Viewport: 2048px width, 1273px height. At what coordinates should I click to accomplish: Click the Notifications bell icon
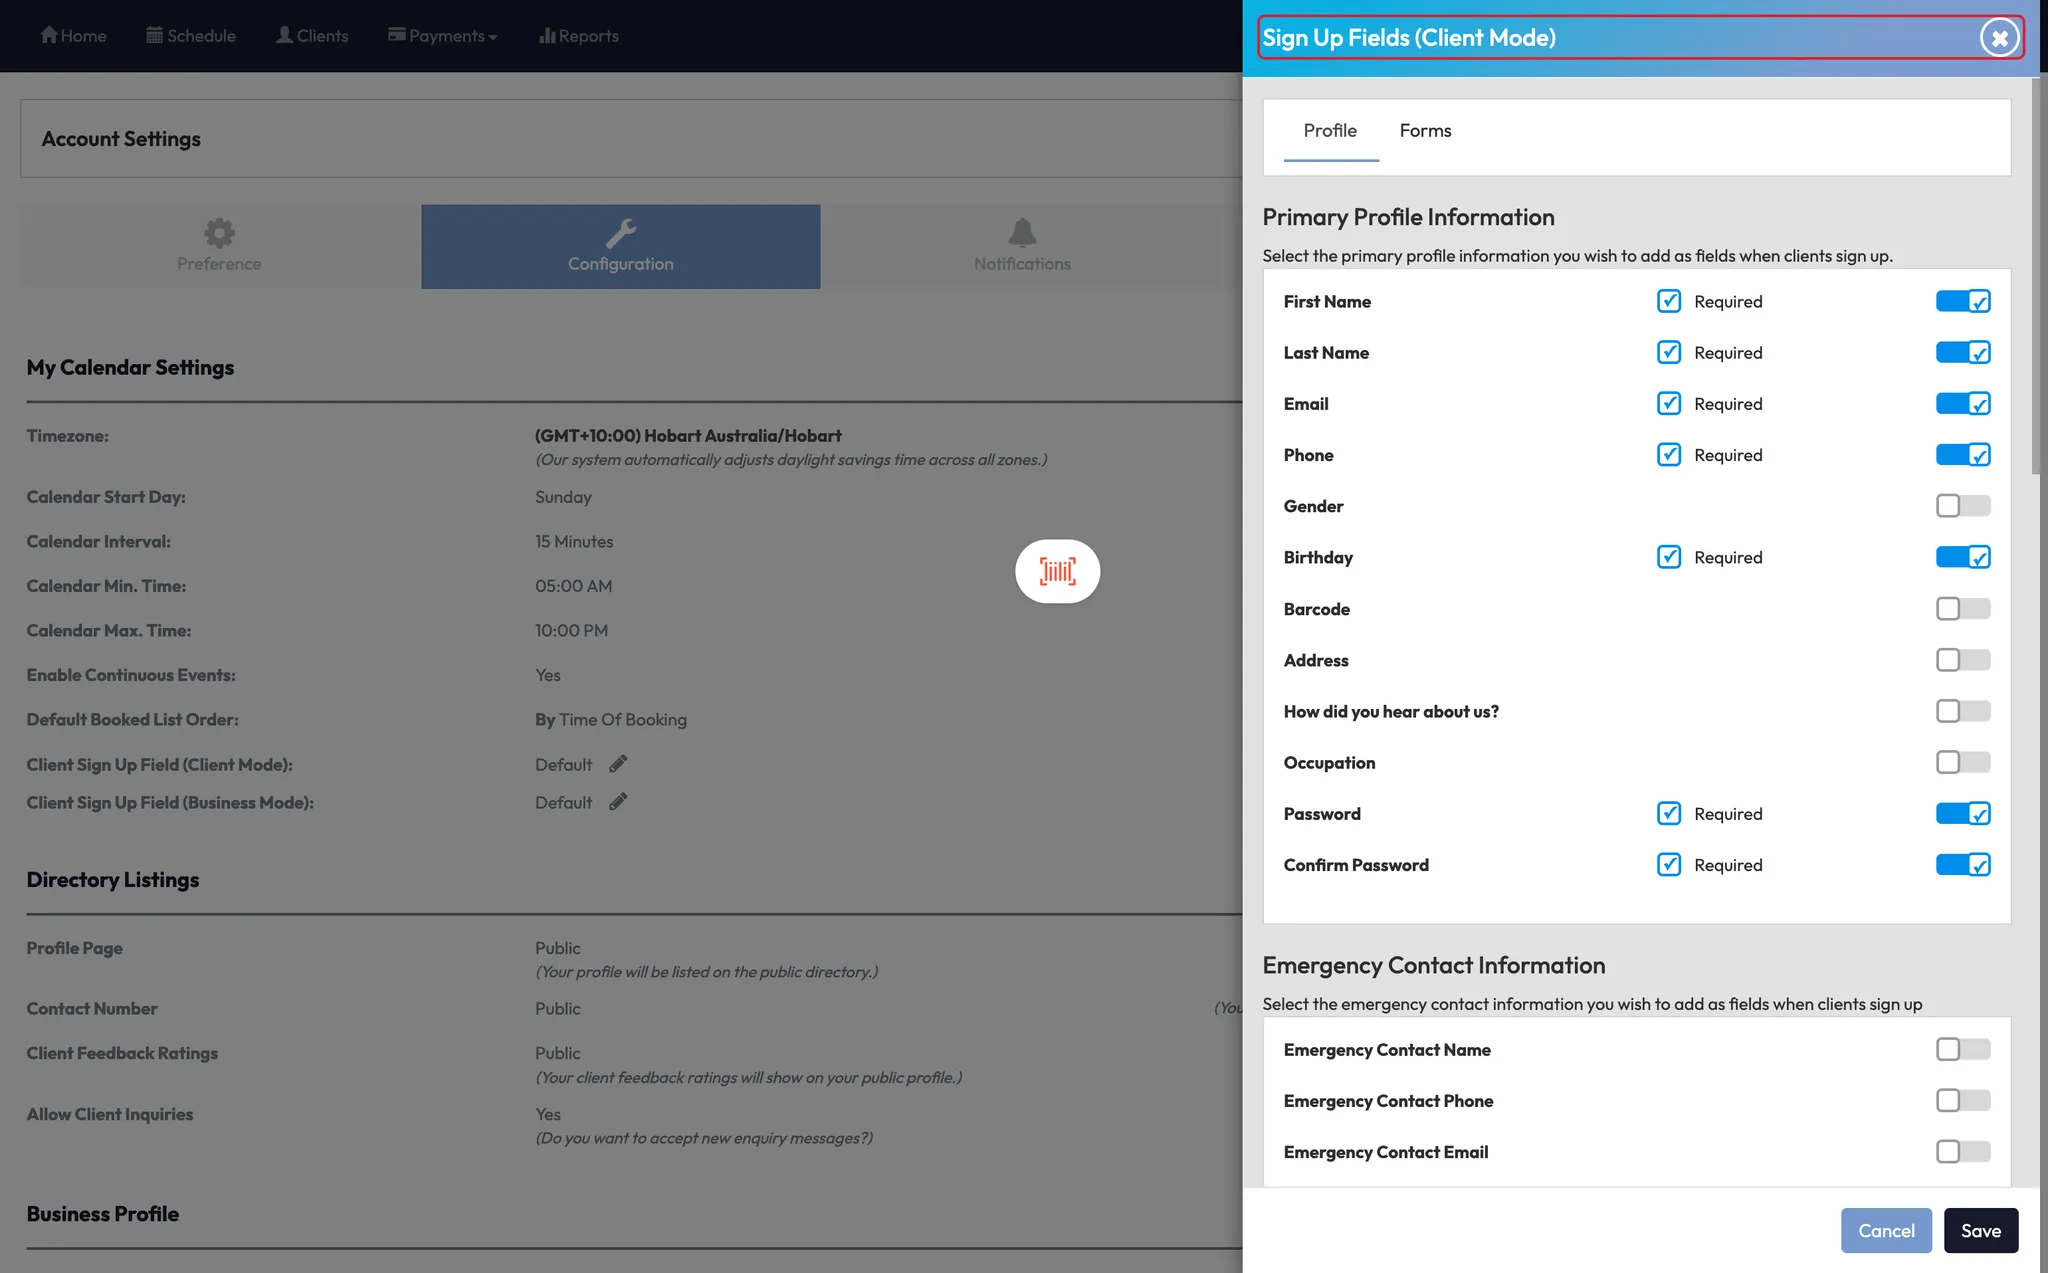[1022, 233]
